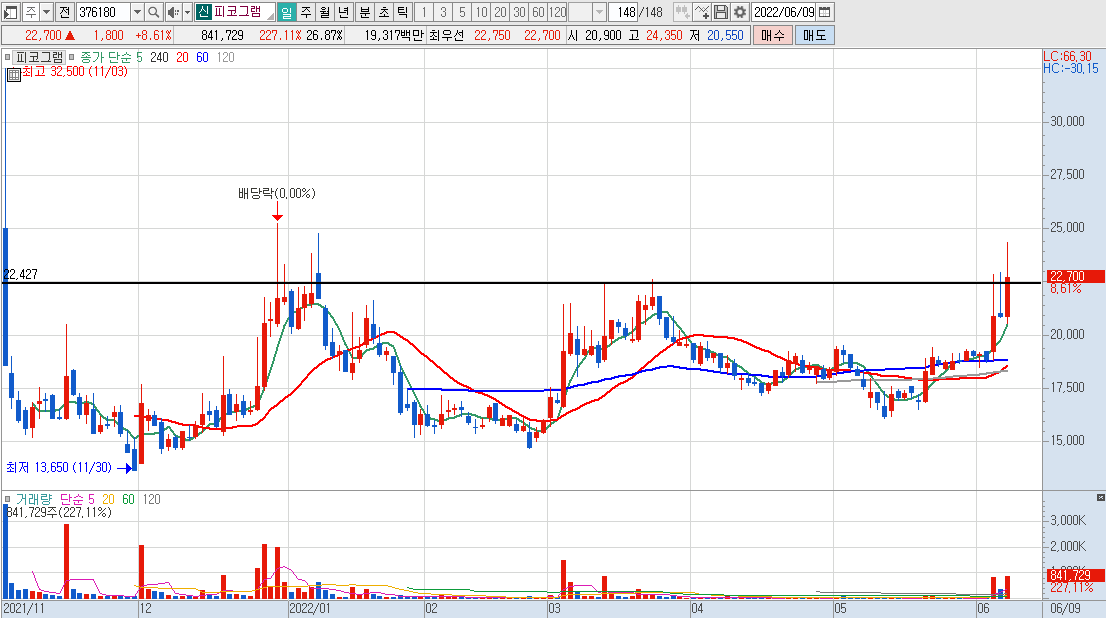Click the horizontal line label 22,427
Image resolution: width=1106 pixels, height=618 pixels.
(20, 274)
